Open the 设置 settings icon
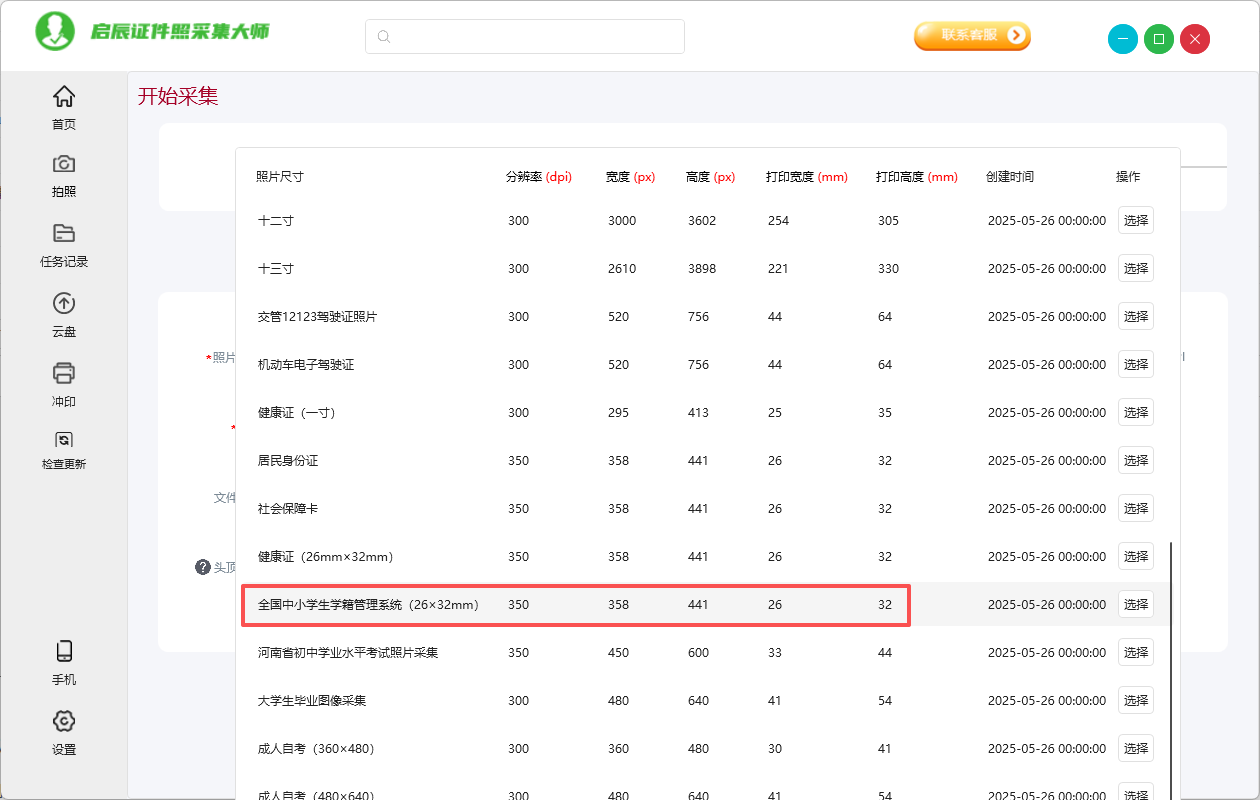This screenshot has height=800, width=1260. [x=64, y=721]
